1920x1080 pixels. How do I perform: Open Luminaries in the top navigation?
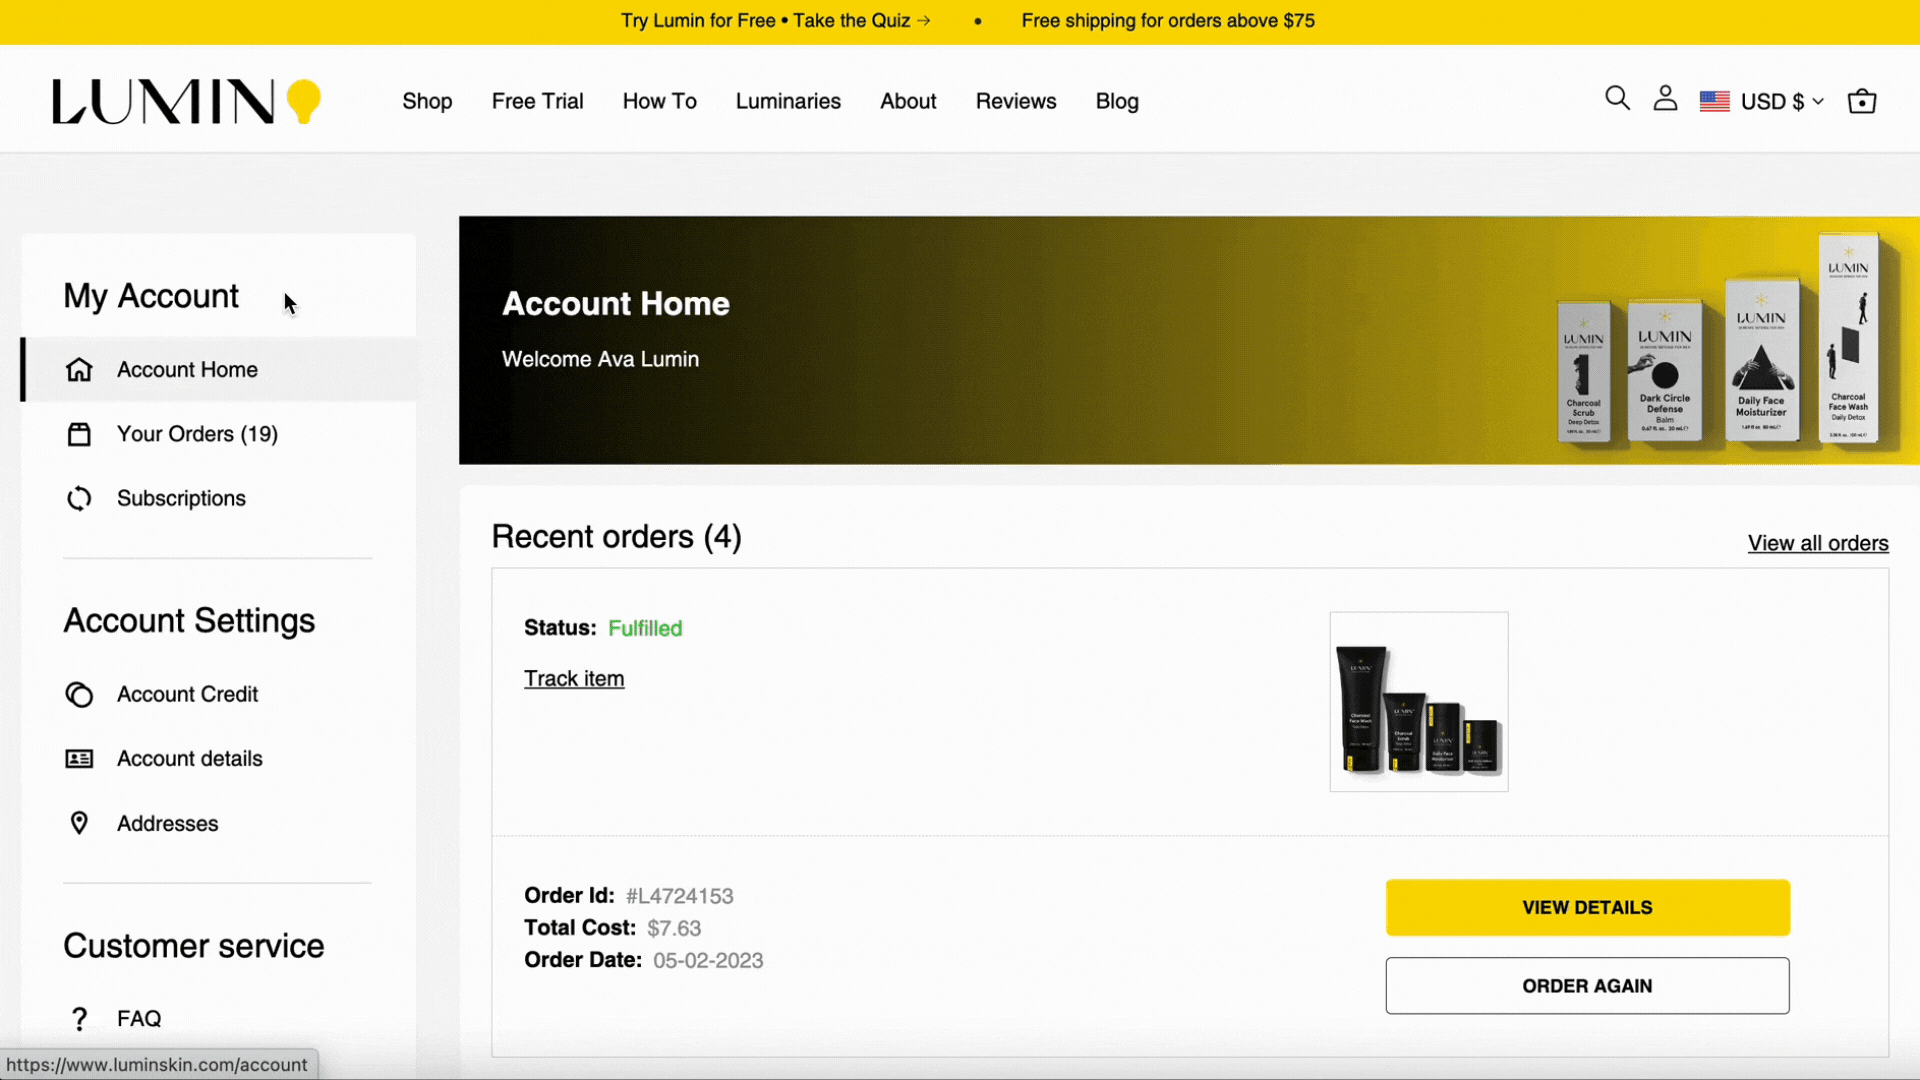[x=788, y=101]
